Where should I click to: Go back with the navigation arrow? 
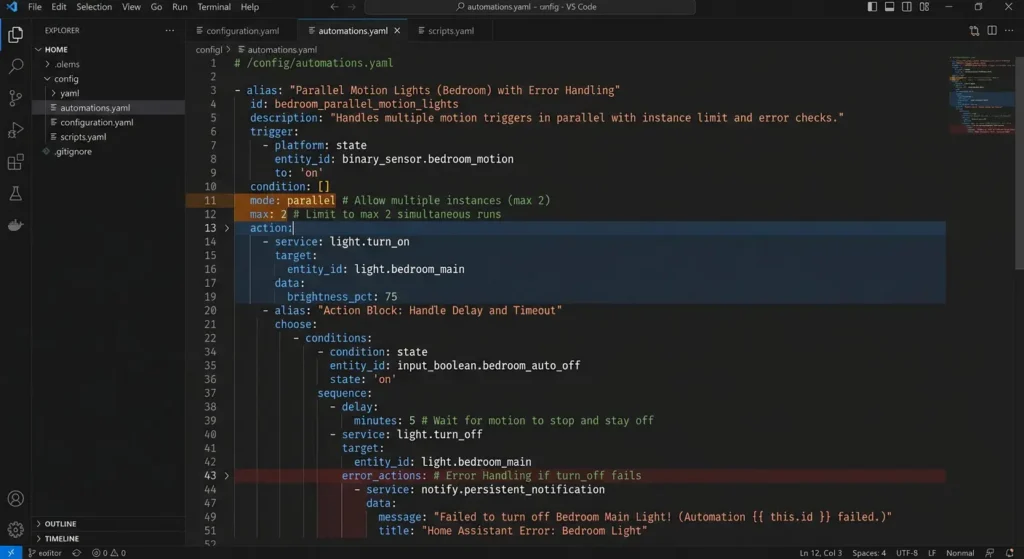point(334,7)
